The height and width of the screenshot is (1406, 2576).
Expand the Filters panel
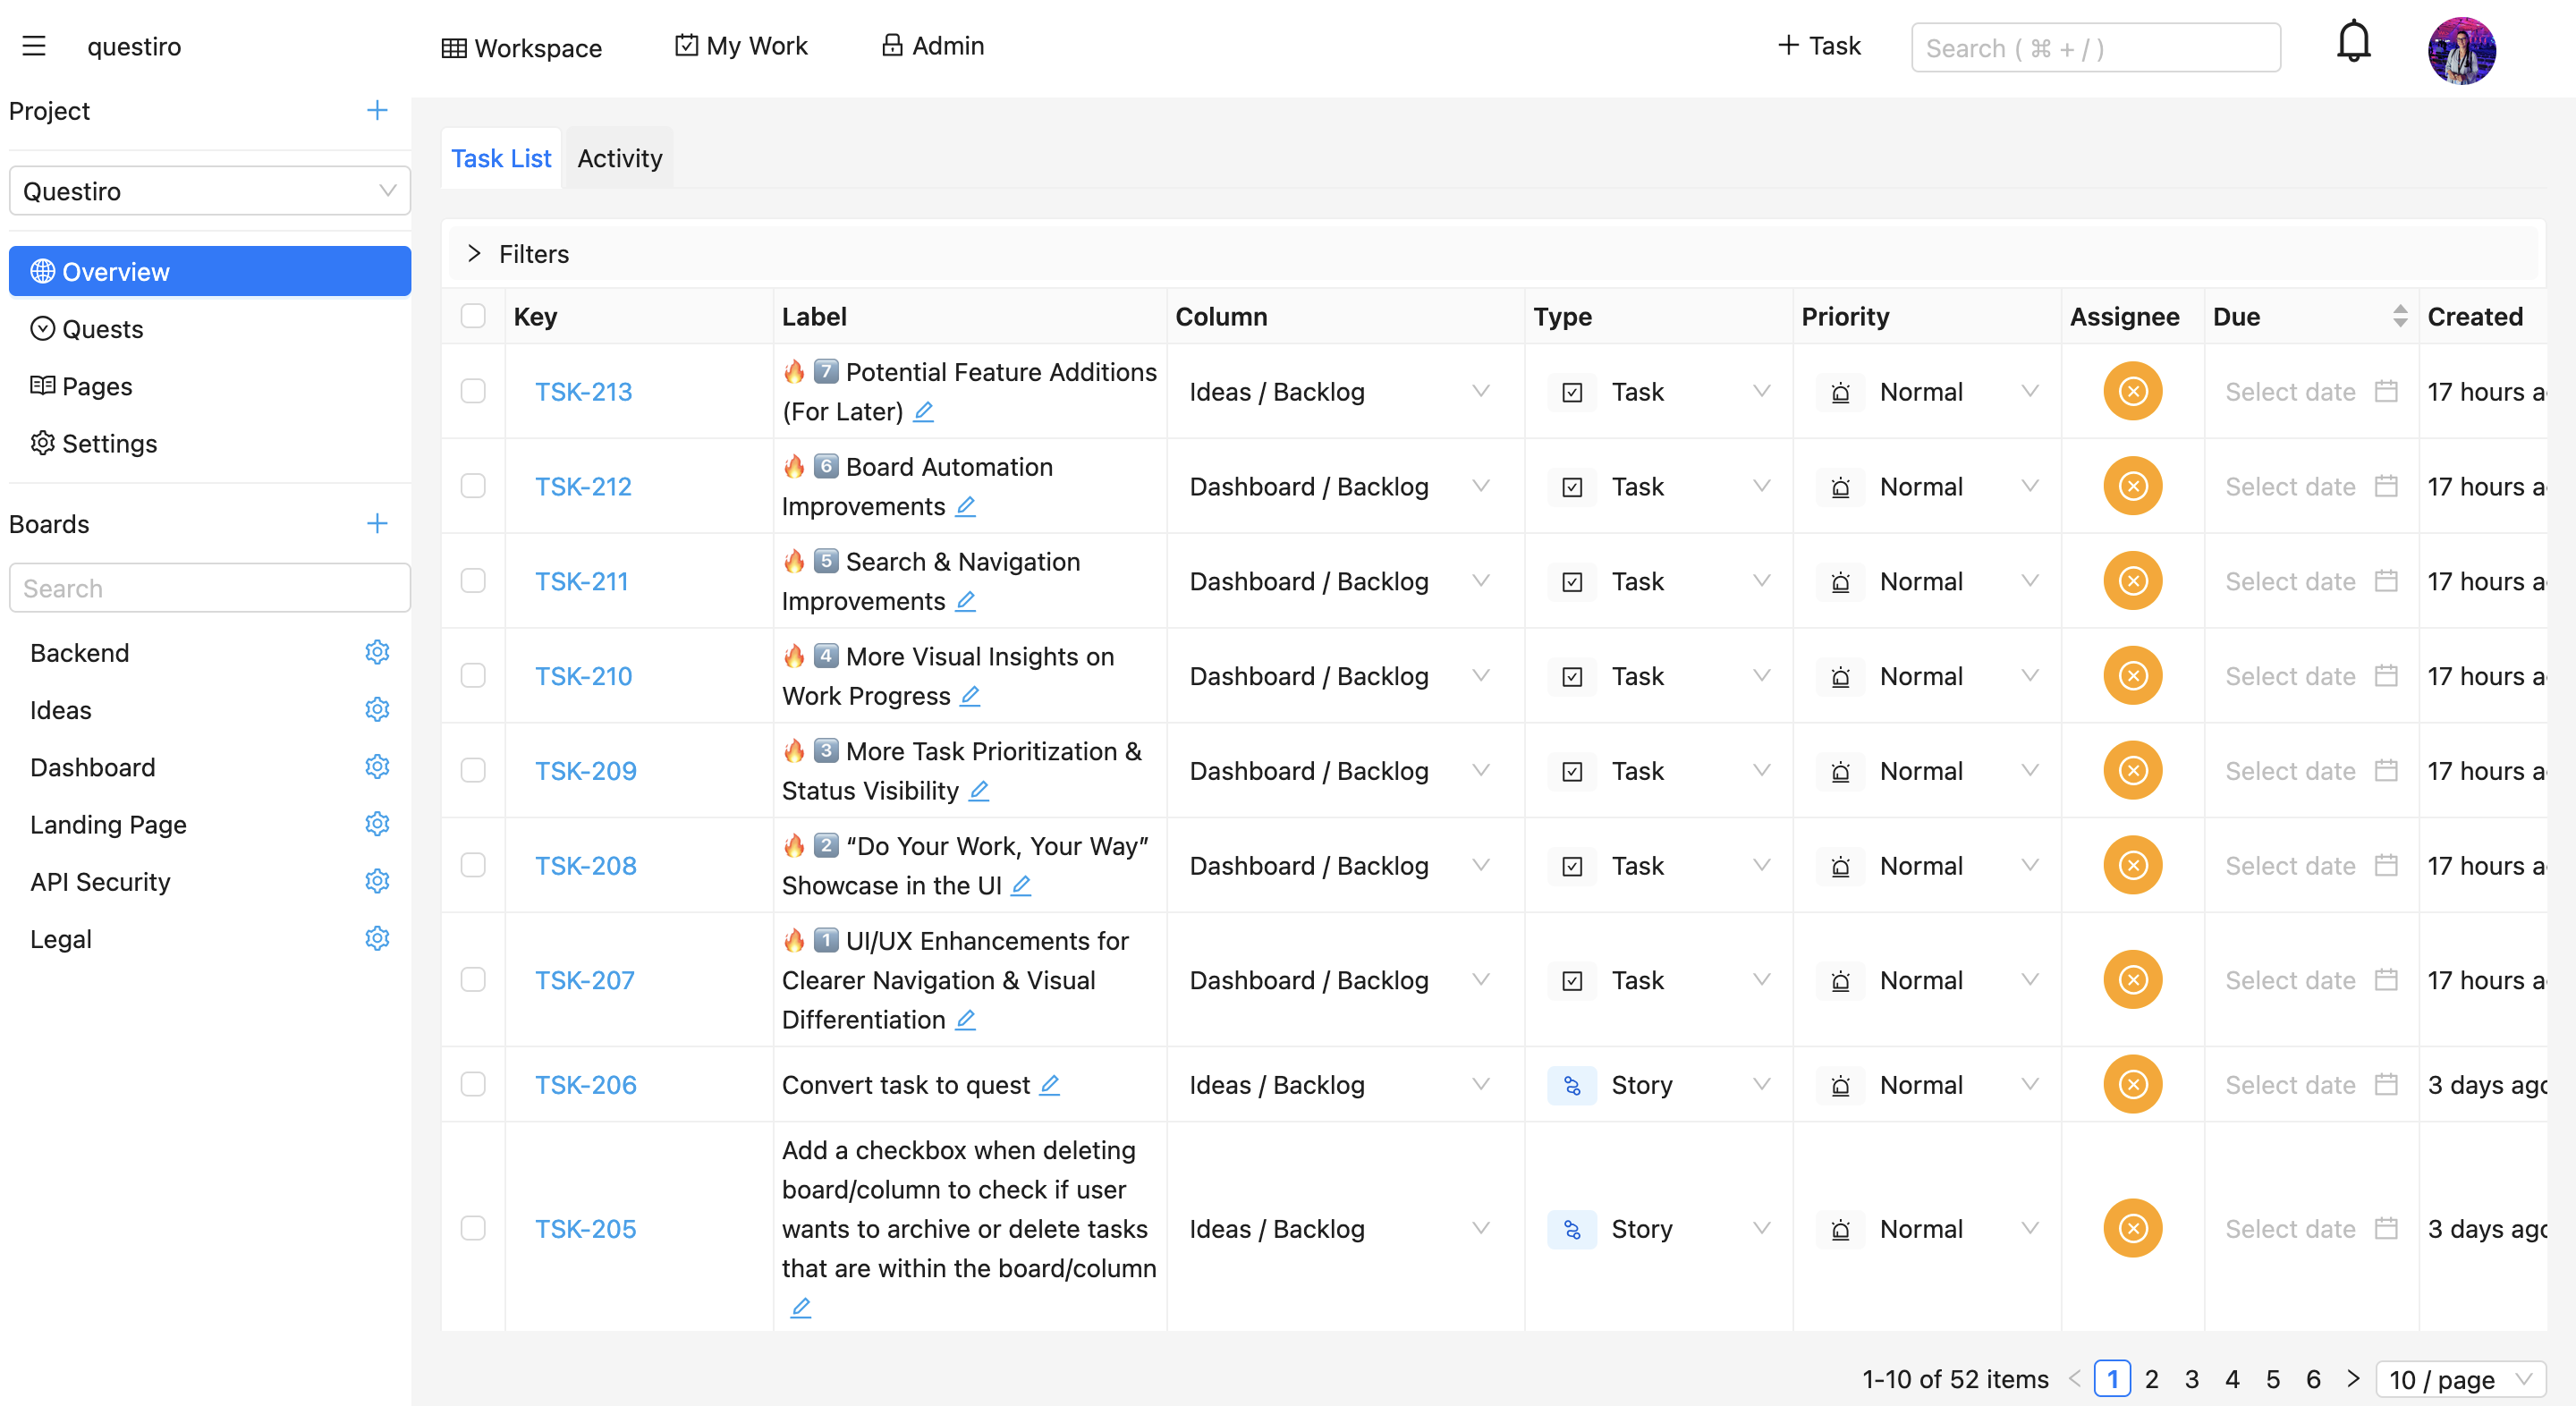coord(1493,254)
